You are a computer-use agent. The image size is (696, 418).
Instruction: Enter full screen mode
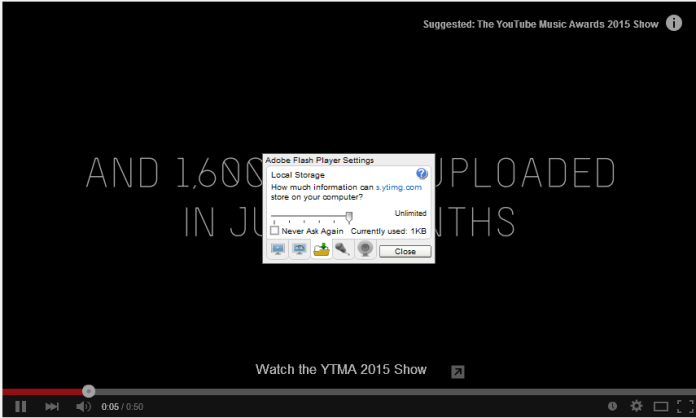[685, 406]
